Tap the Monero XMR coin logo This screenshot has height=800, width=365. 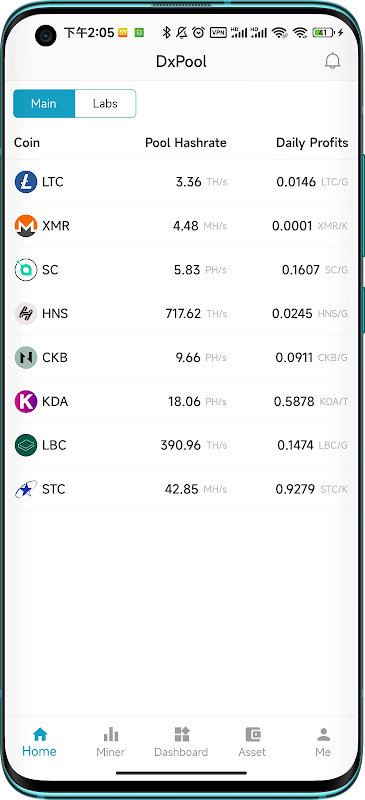[x=26, y=226]
